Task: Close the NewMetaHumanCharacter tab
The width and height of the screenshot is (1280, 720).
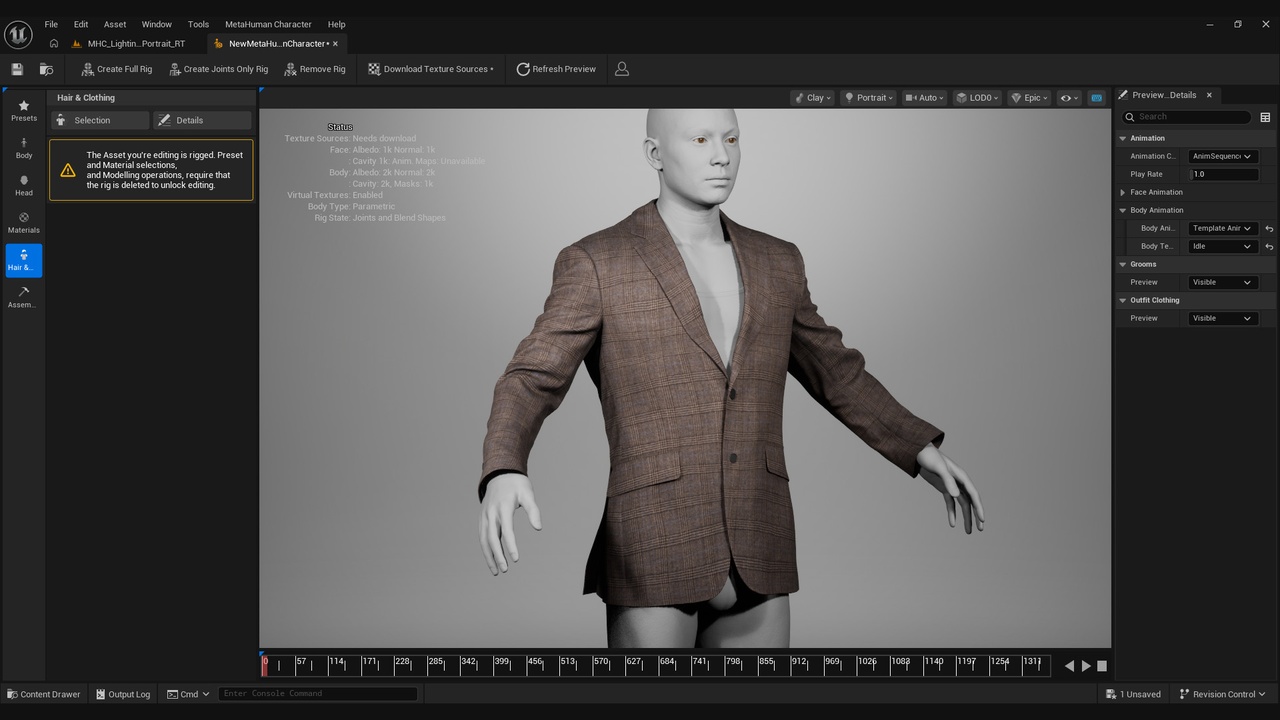Action: pos(335,44)
